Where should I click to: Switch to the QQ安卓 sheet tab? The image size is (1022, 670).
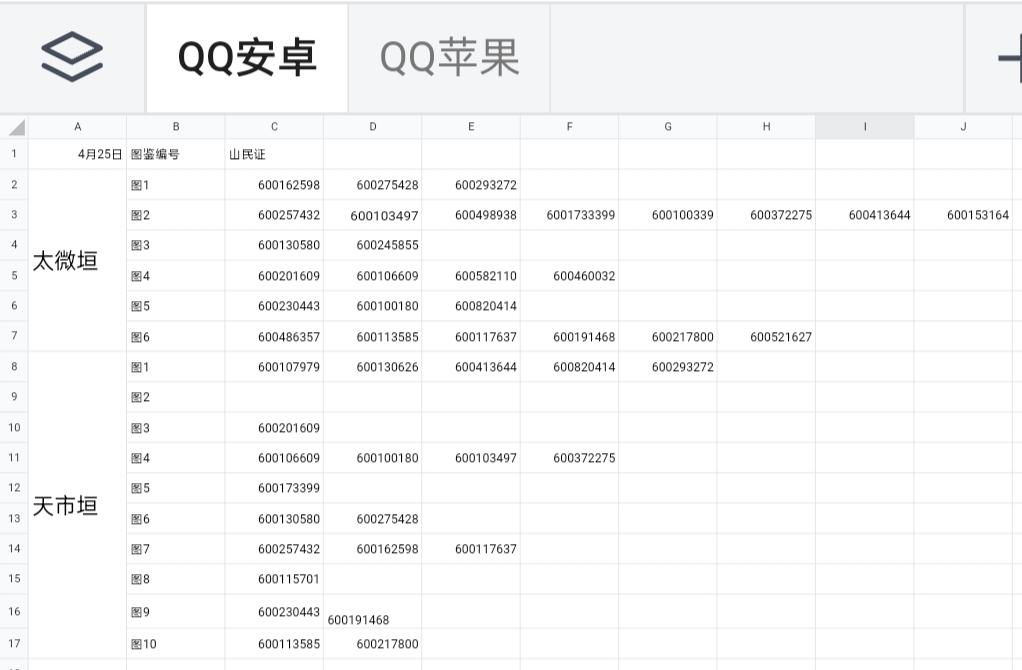[247, 58]
